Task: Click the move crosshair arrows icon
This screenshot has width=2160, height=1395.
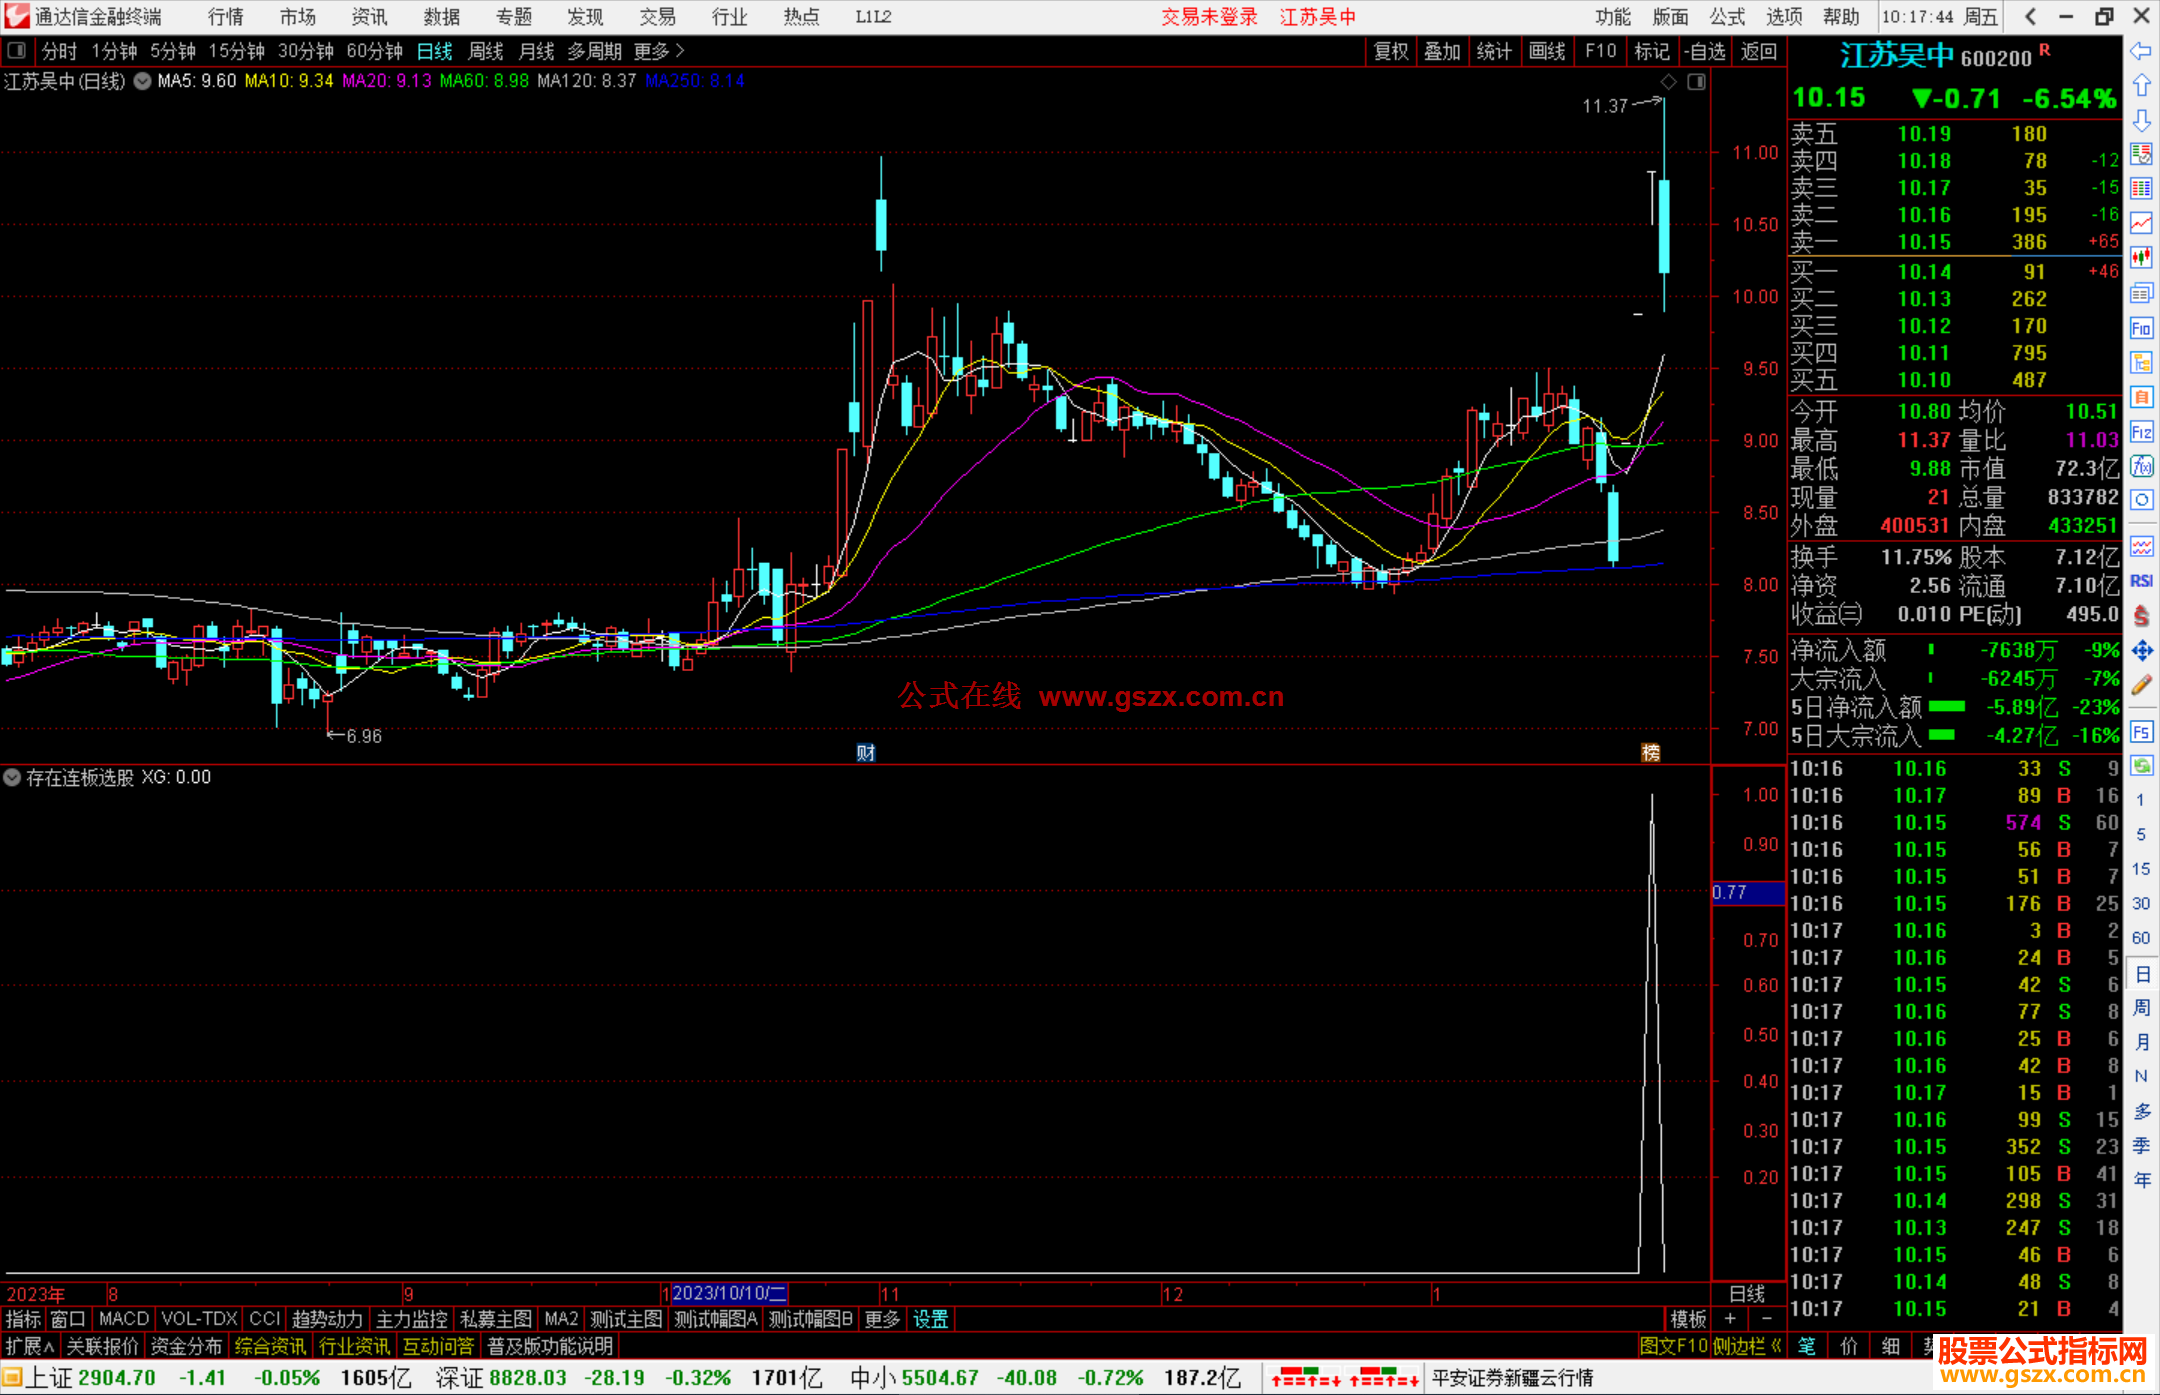Action: coord(2141,651)
